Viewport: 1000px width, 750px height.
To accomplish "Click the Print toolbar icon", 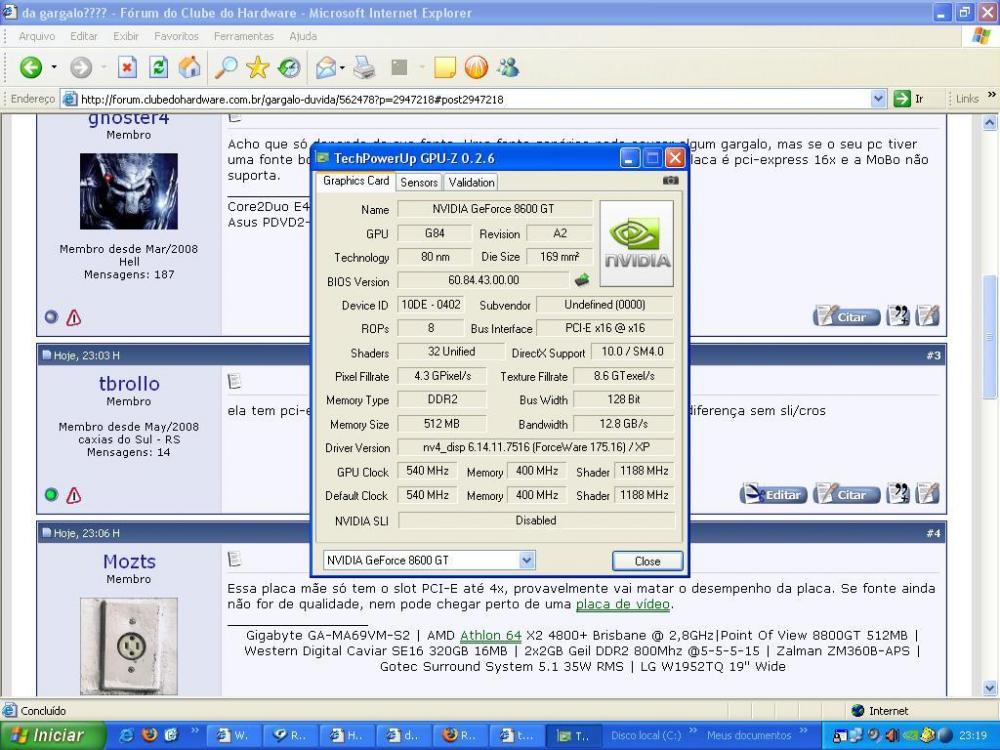I will (364, 68).
